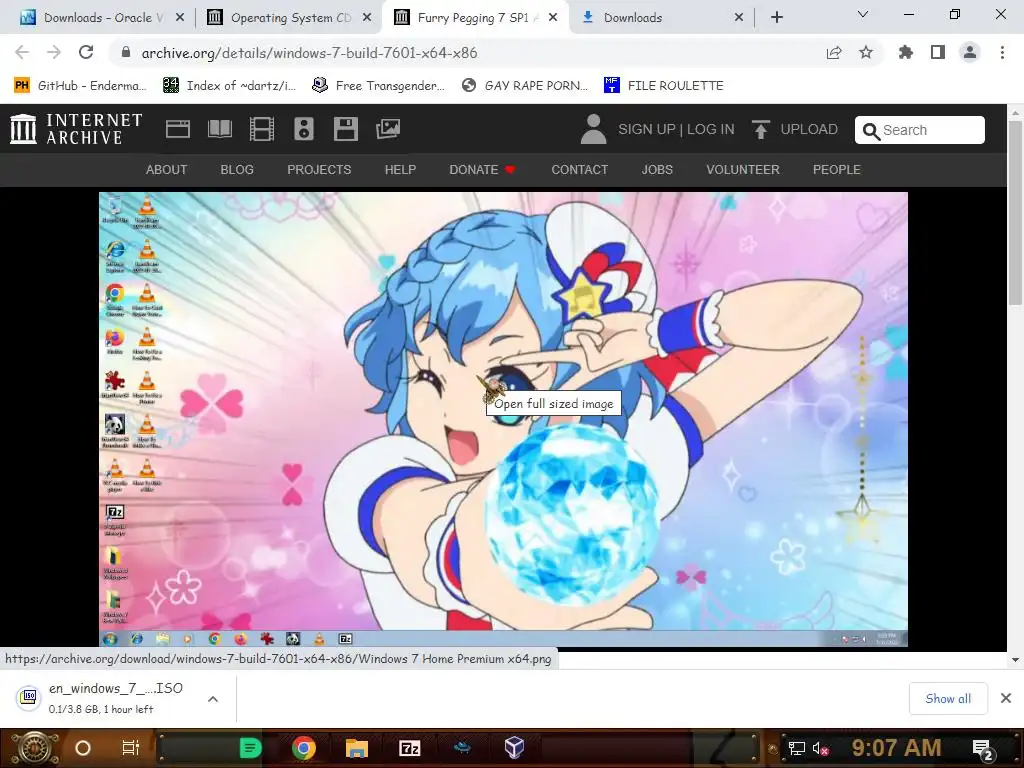
Task: Open the DONATE menu item
Action: tap(483, 170)
